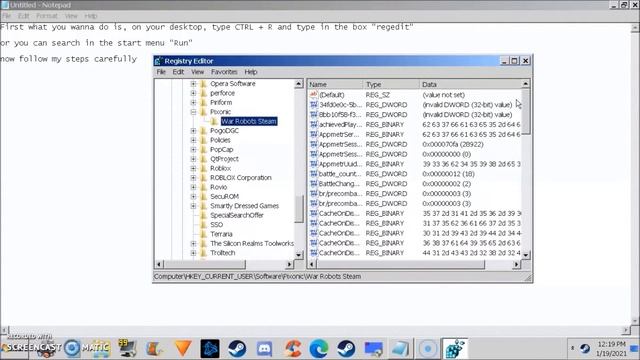Image resolution: width=640 pixels, height=360 pixels.
Task: Expand the PopCap key
Action: pos(193,149)
